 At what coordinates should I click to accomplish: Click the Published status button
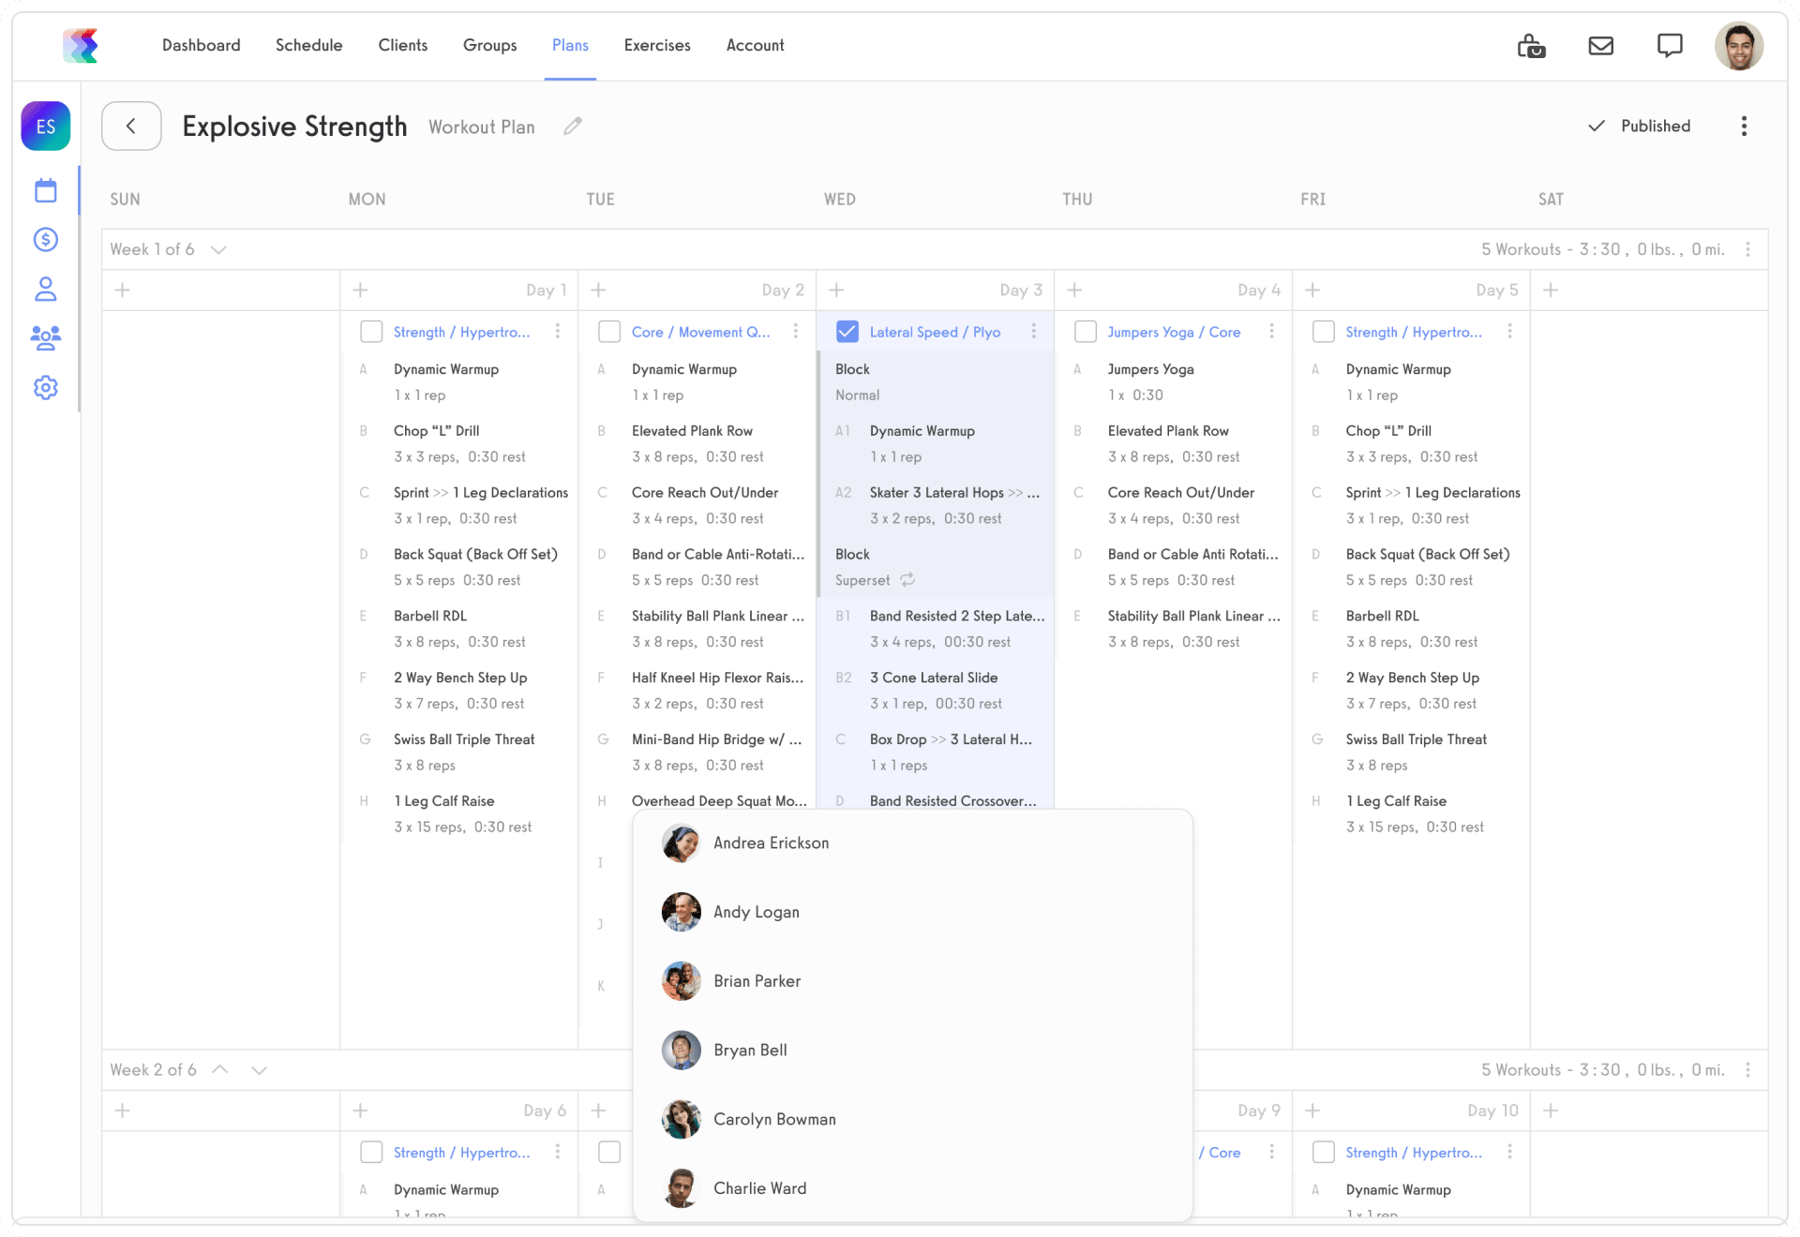(x=1640, y=126)
